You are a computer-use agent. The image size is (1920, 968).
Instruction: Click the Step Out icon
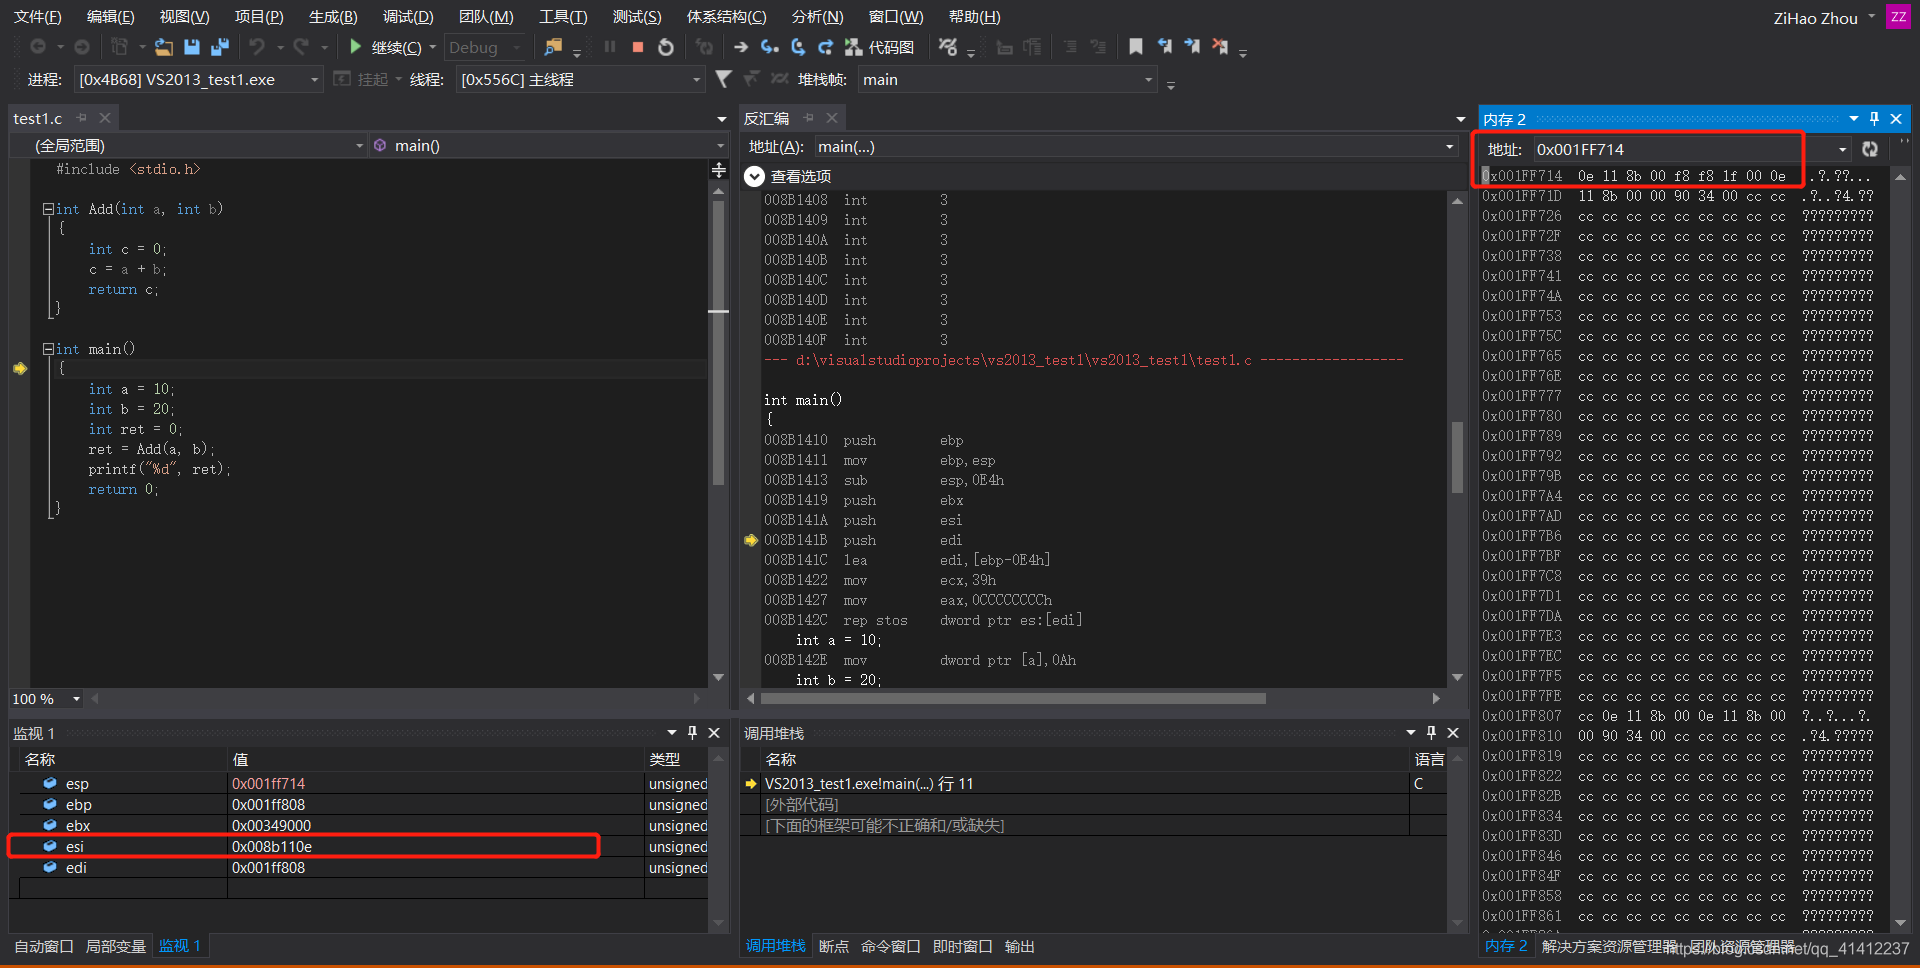tap(825, 47)
